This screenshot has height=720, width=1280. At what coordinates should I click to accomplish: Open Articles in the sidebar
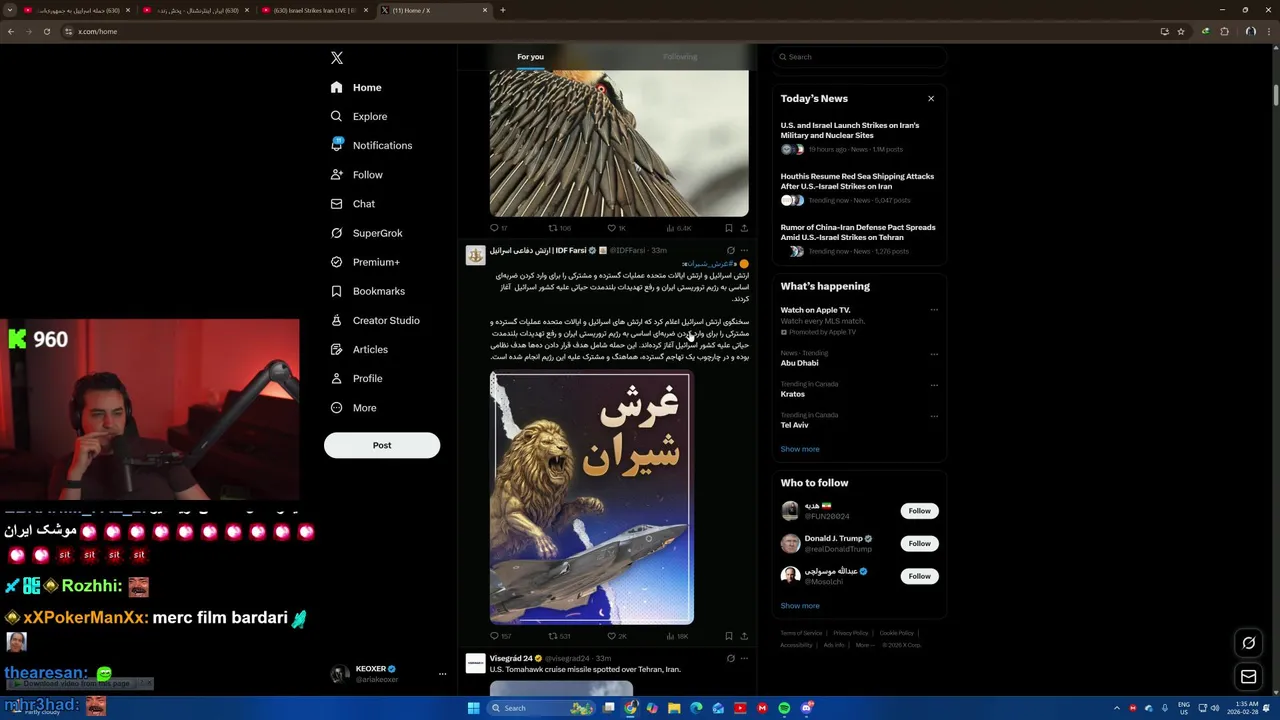359,350
